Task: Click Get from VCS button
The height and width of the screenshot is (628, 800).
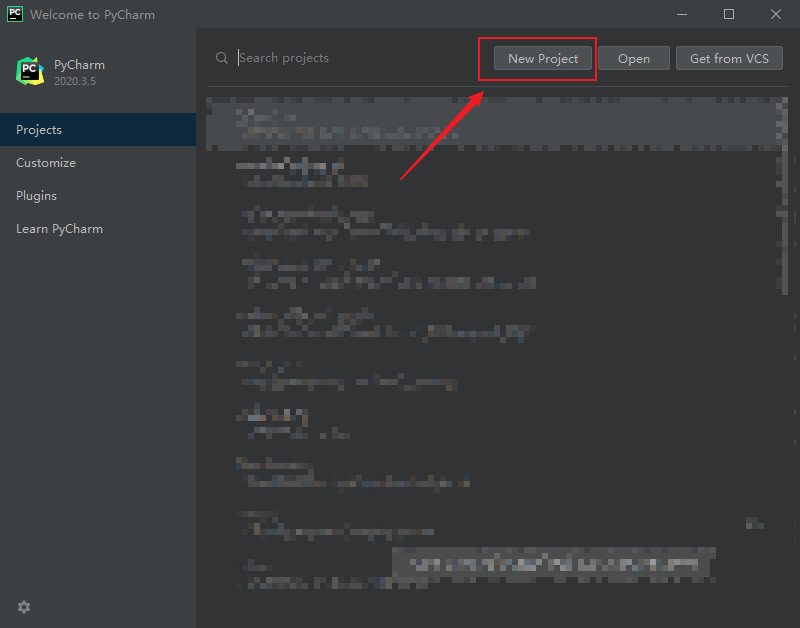Action: coord(729,58)
